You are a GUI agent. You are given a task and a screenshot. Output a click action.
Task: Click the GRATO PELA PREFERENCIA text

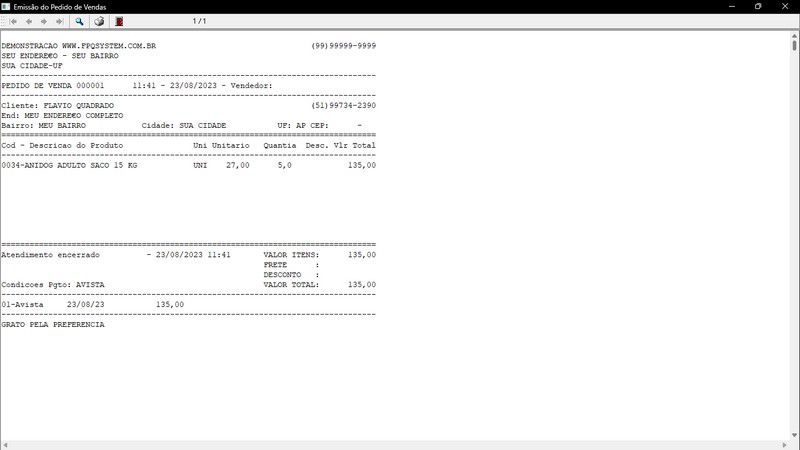click(x=53, y=324)
